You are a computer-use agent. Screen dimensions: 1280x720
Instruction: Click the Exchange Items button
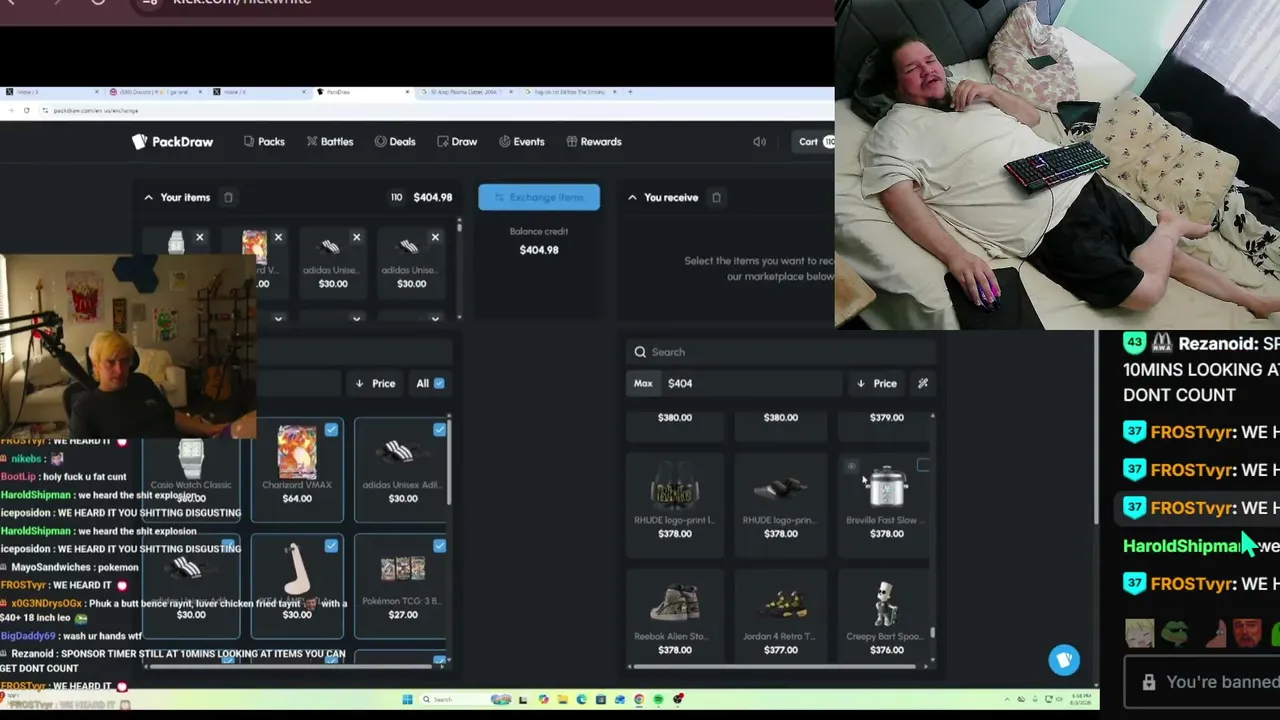pyautogui.click(x=539, y=197)
